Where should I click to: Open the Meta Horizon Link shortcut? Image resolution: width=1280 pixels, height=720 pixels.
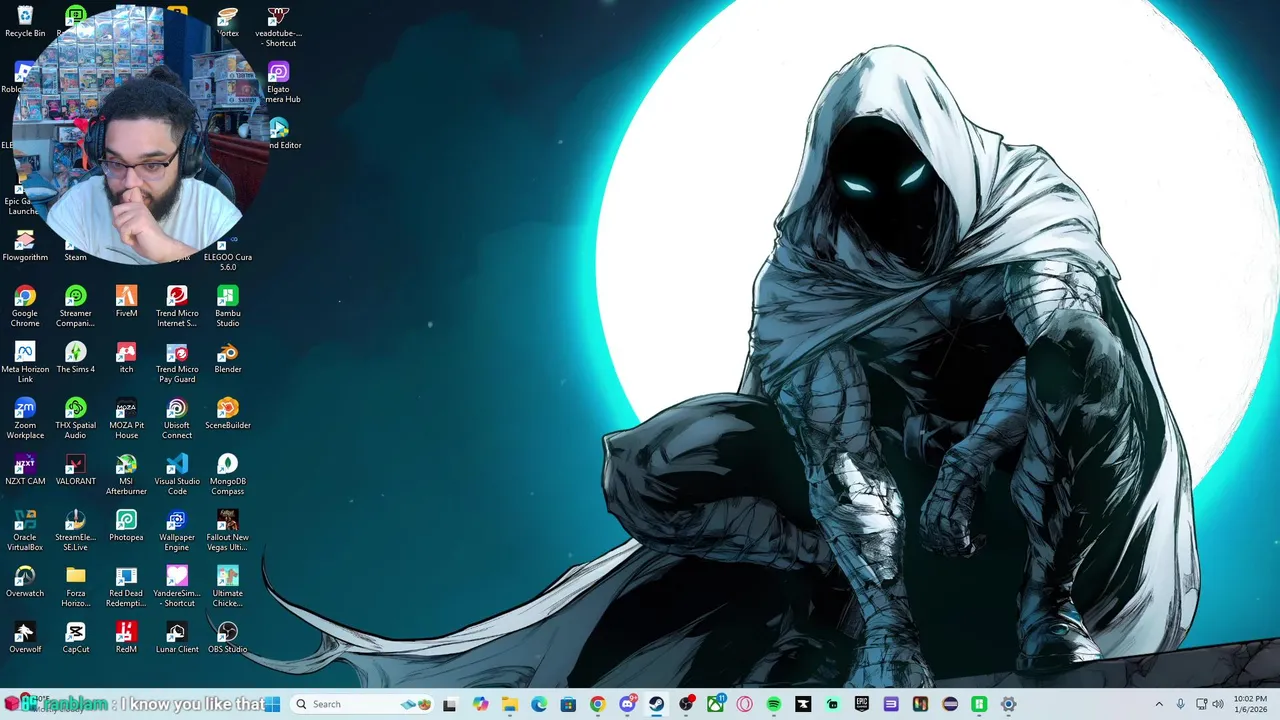(25, 362)
